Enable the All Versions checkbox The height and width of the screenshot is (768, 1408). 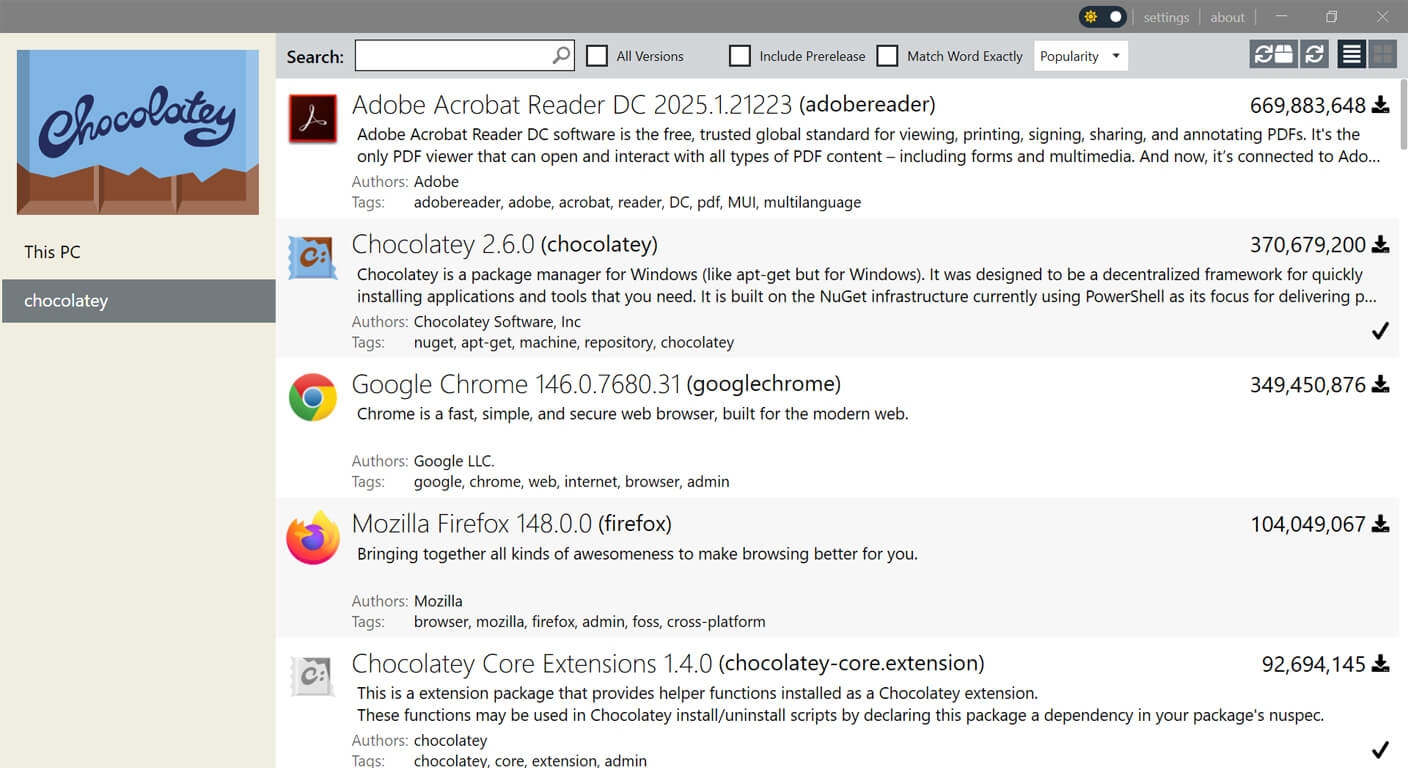pos(597,56)
